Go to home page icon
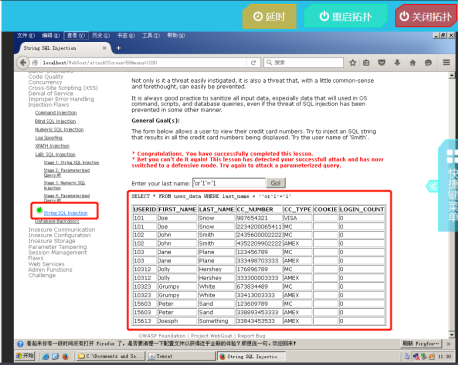The image size is (458, 365). pos(413,63)
